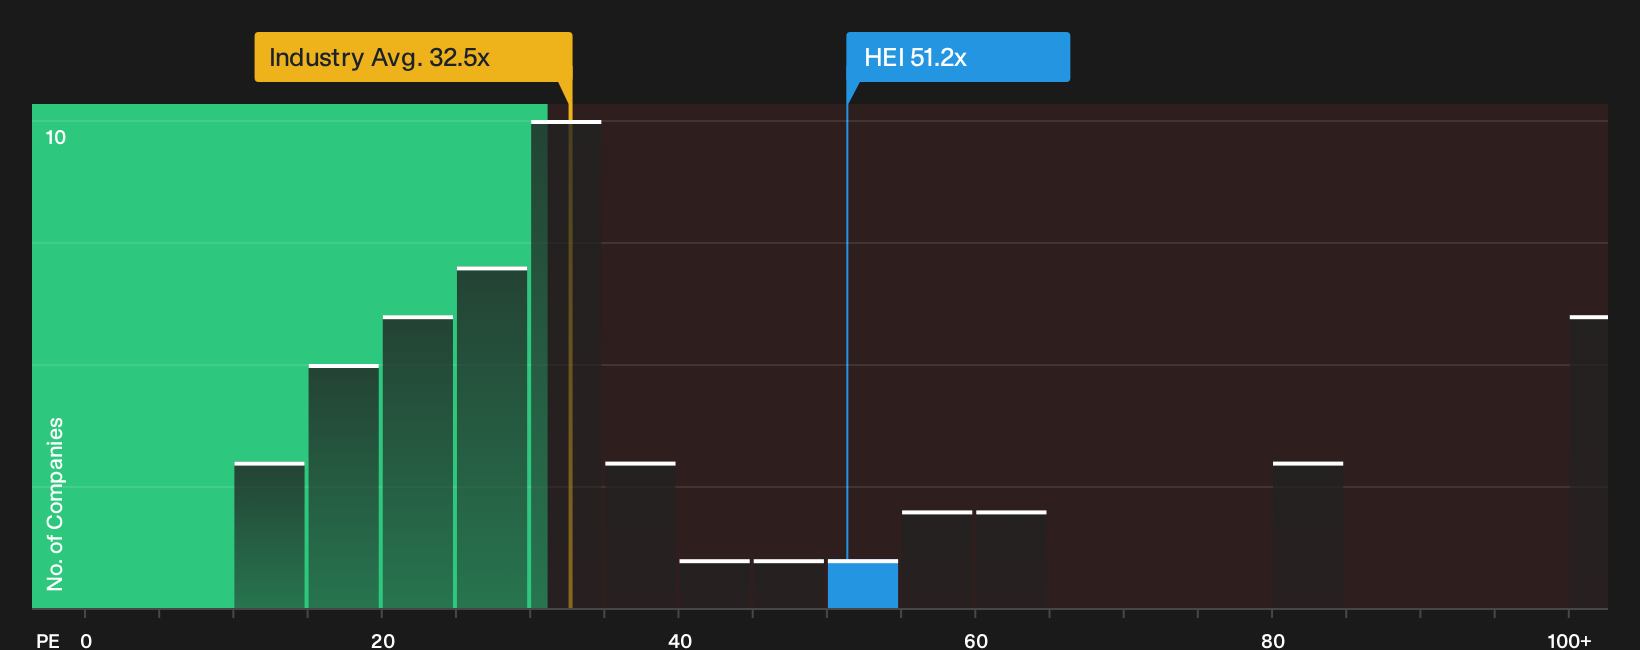Click the '60' x-axis tick label
The height and width of the screenshot is (650, 1640).
click(976, 641)
